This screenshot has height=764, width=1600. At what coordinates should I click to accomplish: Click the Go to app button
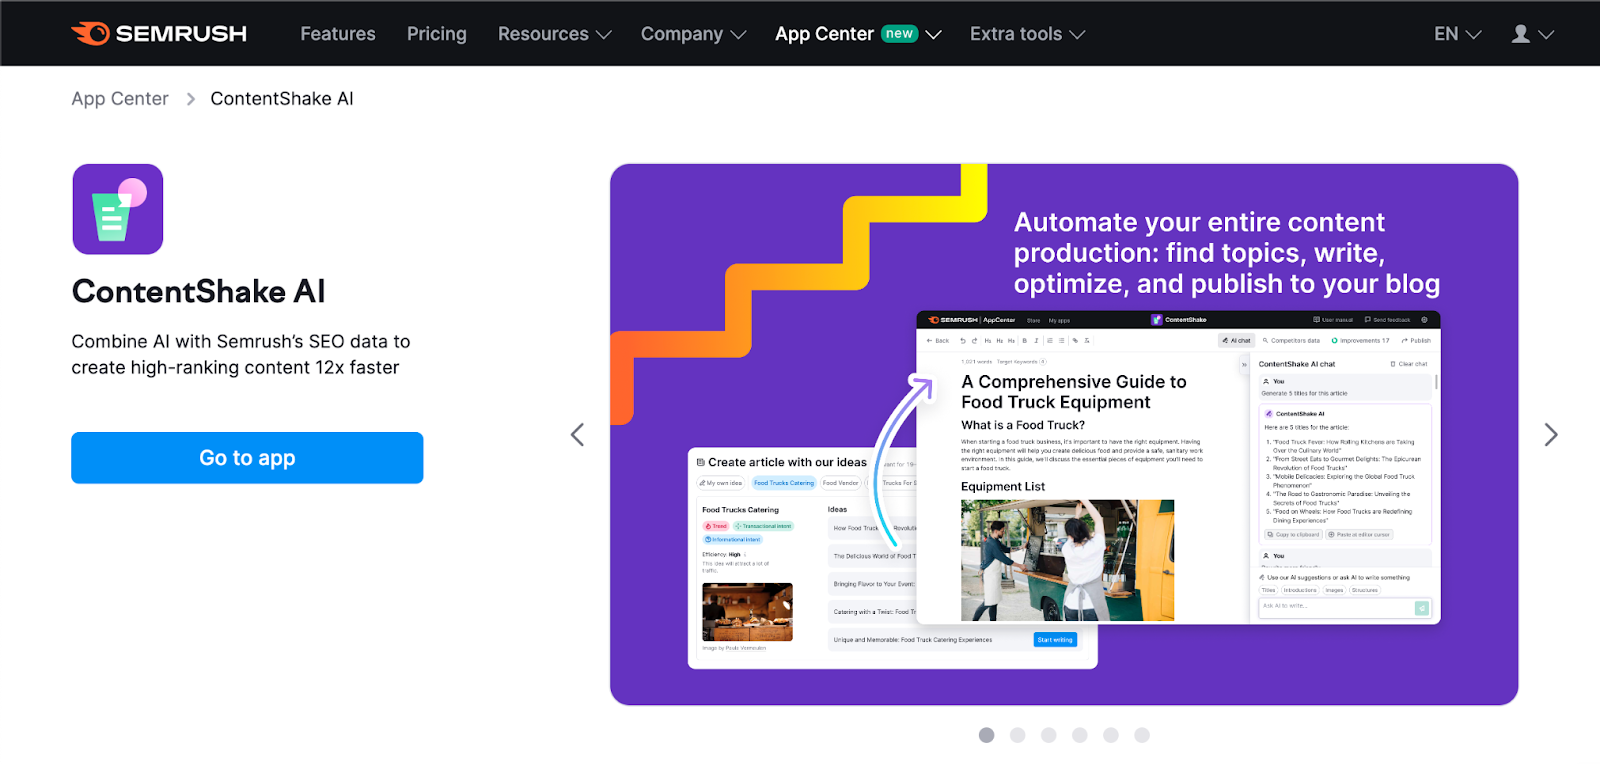tap(247, 458)
